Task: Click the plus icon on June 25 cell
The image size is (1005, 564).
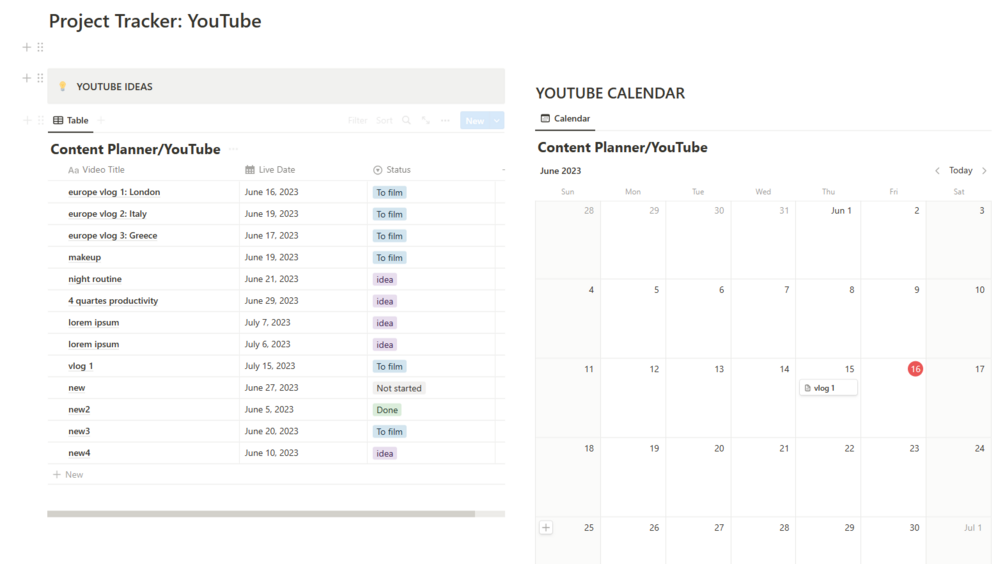Action: [546, 527]
